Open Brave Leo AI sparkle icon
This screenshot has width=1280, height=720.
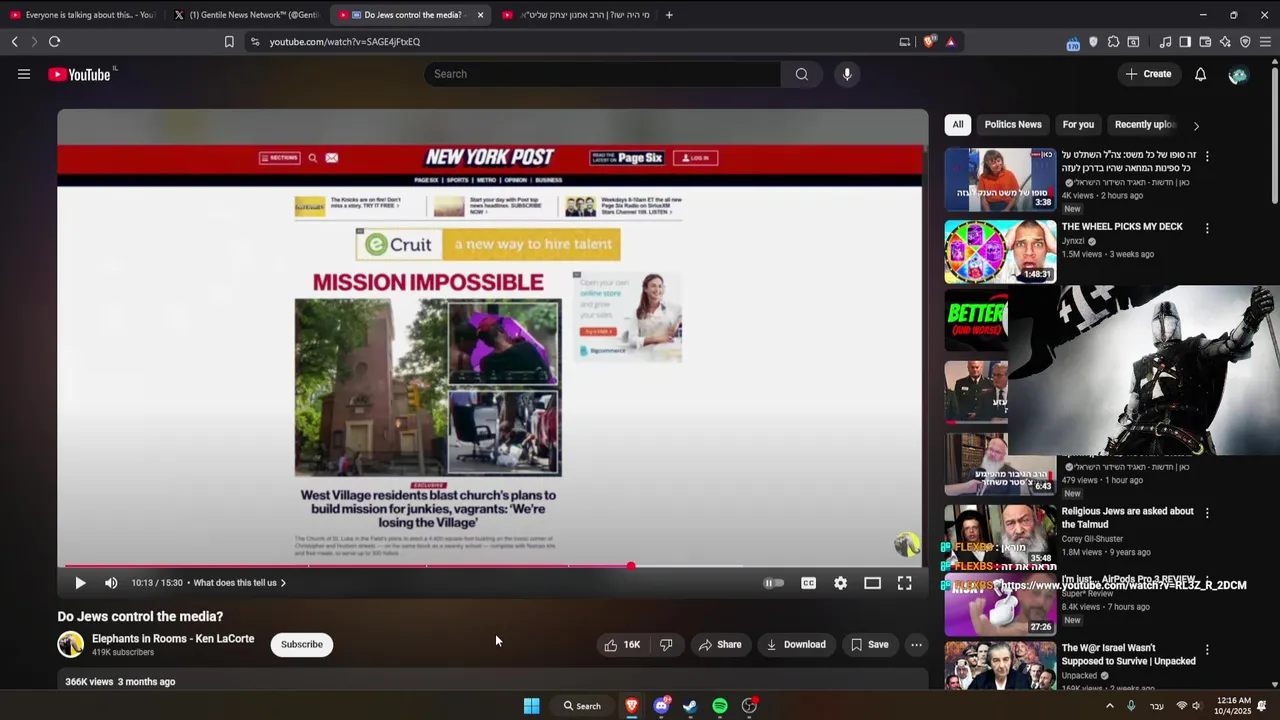tap(1225, 42)
